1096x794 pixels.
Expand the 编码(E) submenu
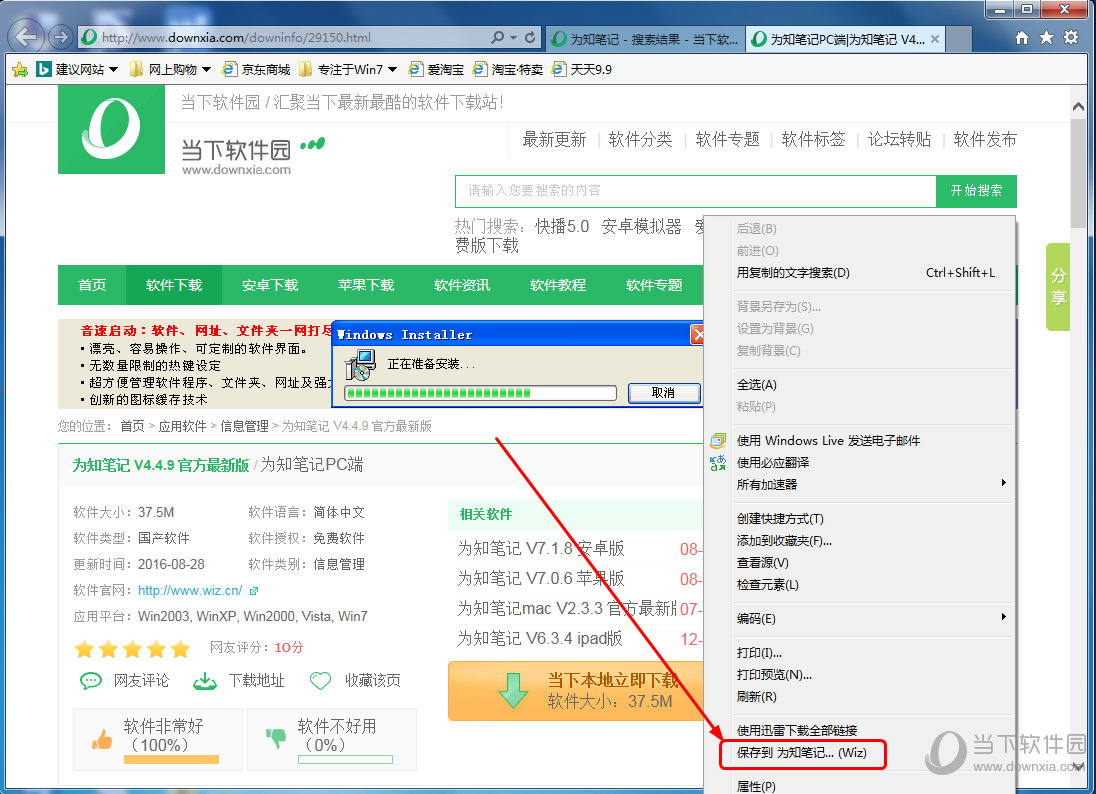point(872,619)
